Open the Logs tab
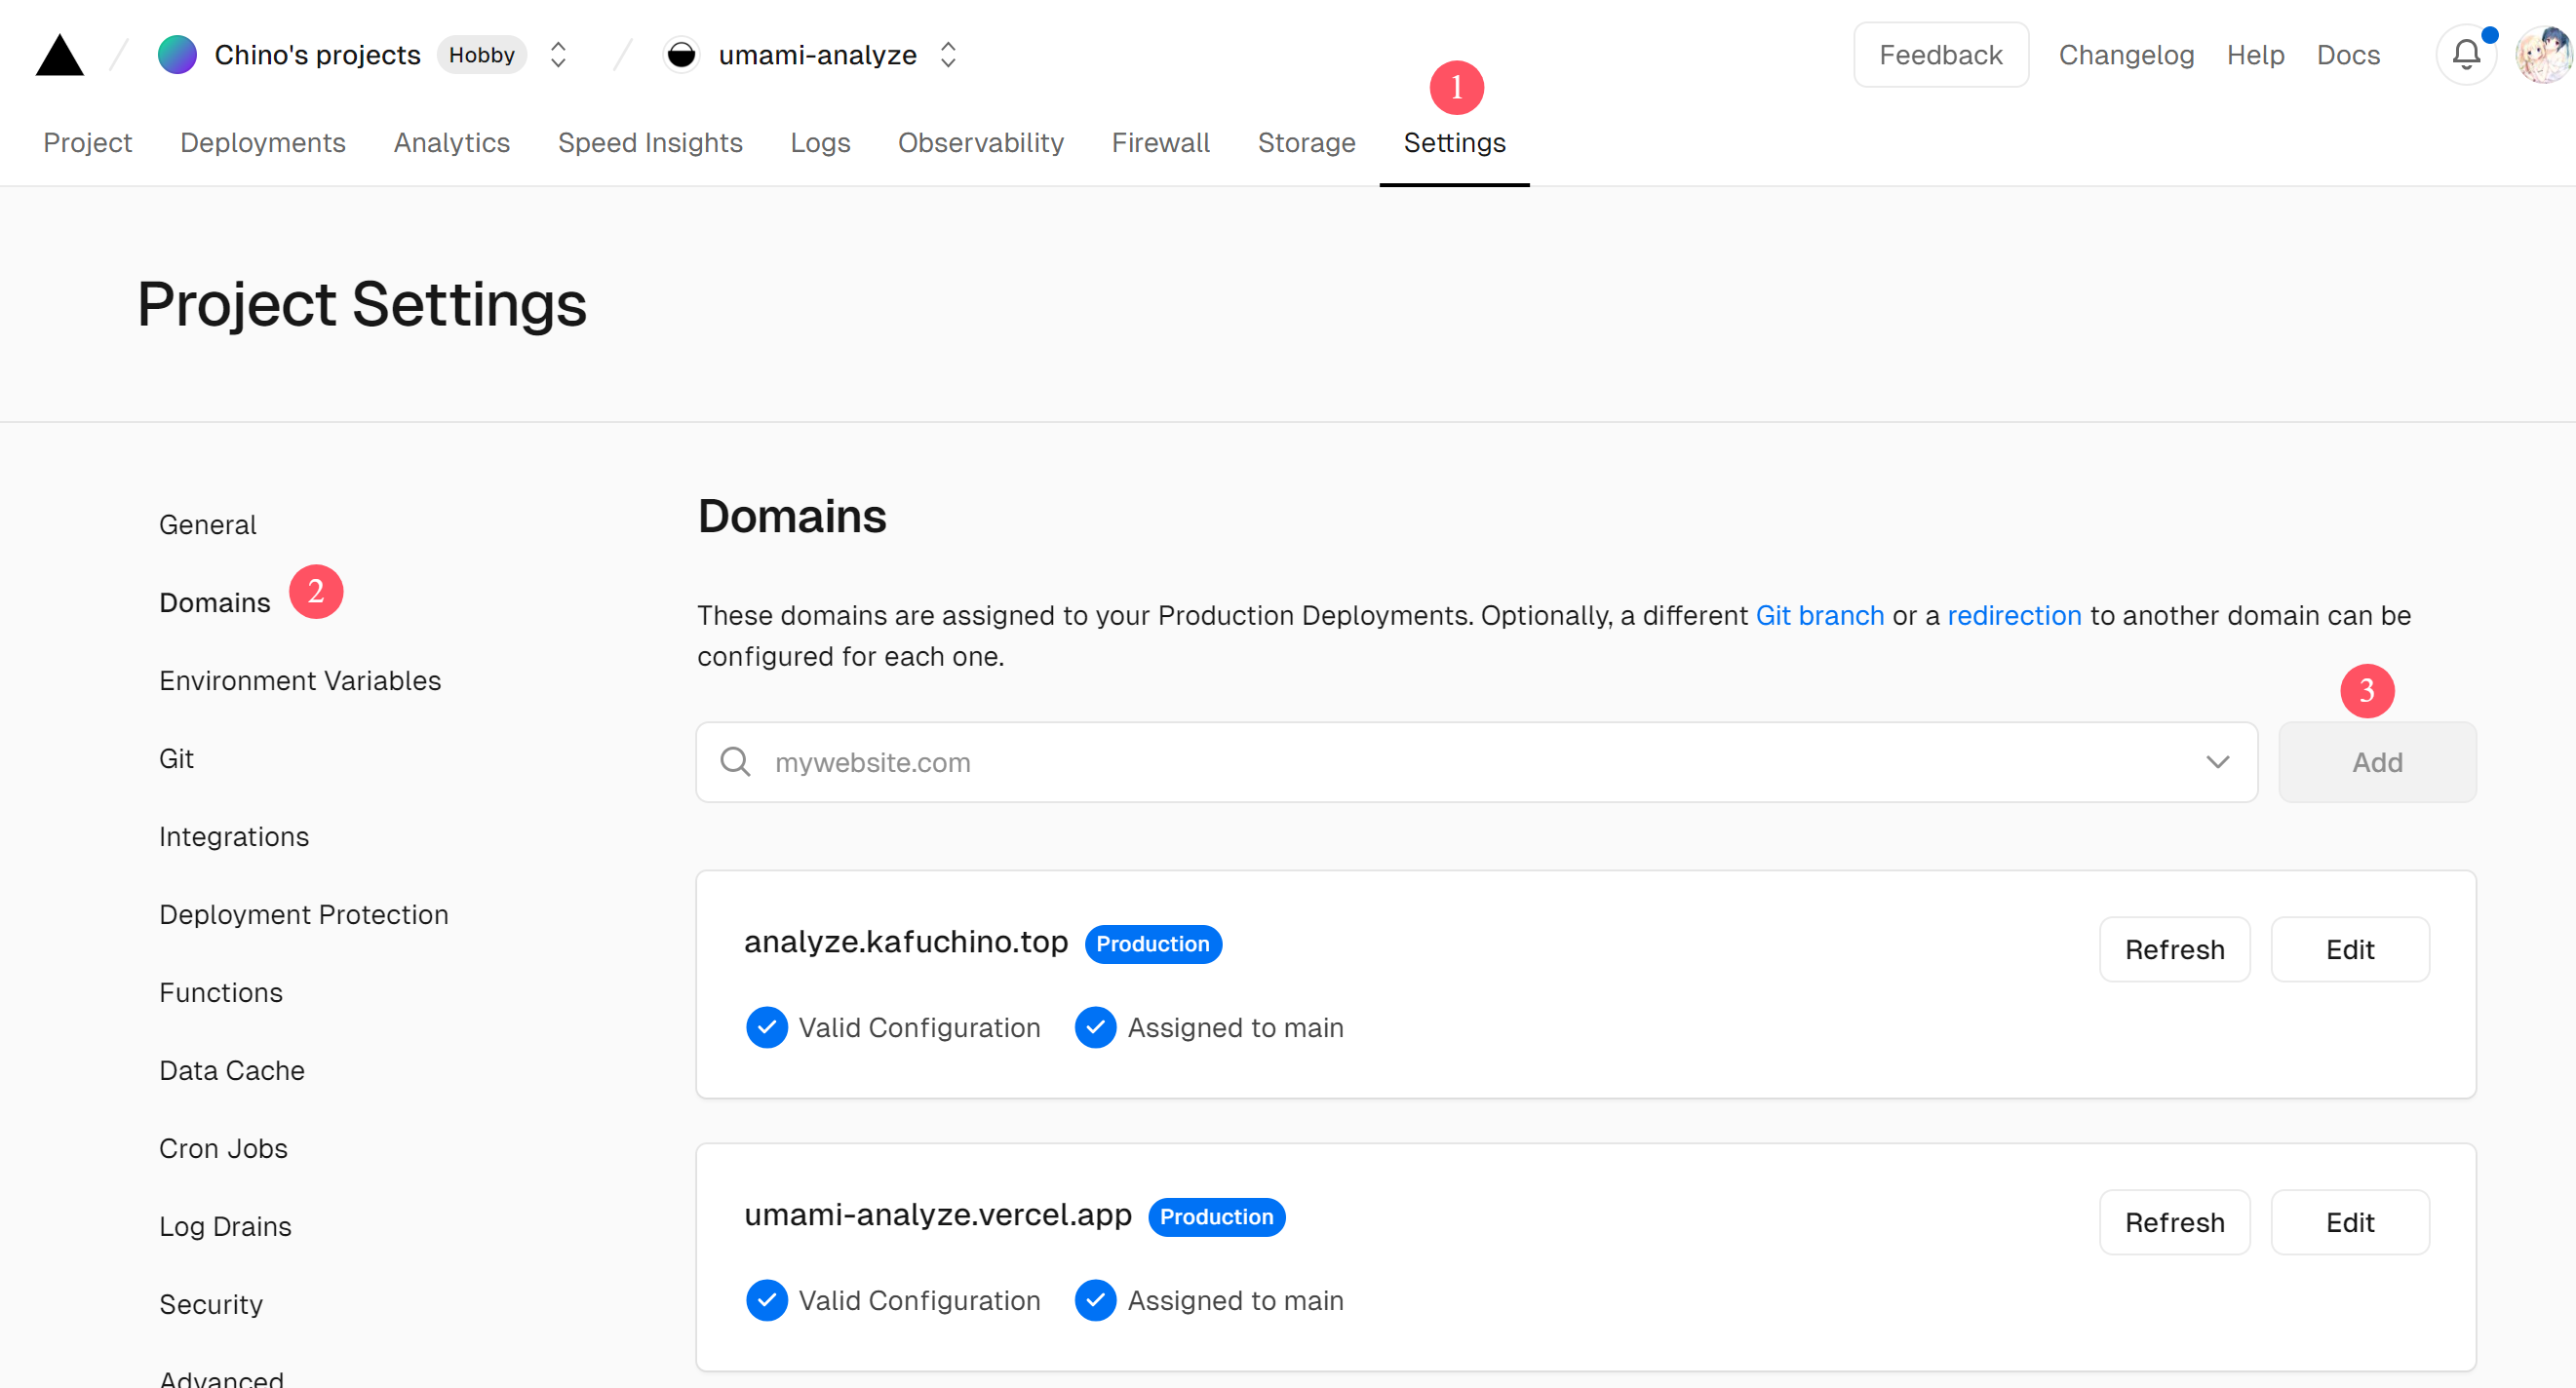Viewport: 2576px width, 1388px height. (820, 143)
